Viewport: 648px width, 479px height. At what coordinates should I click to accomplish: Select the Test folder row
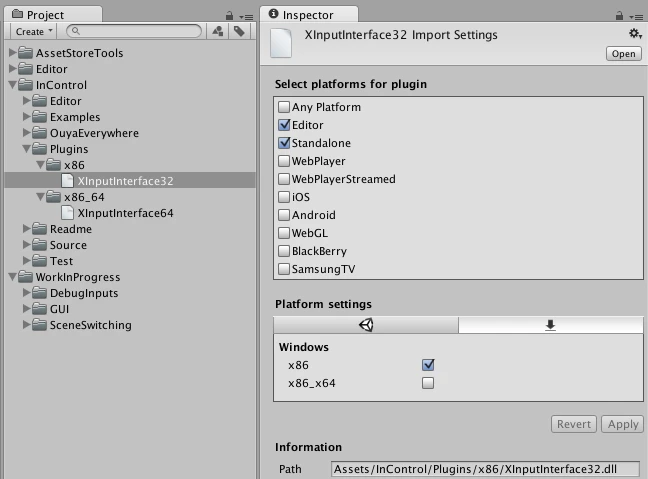[130, 261]
